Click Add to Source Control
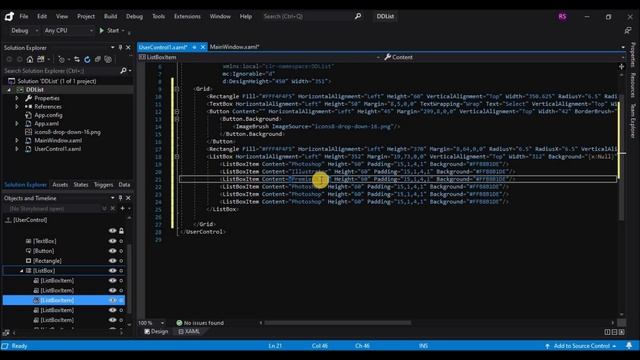 pos(581,346)
